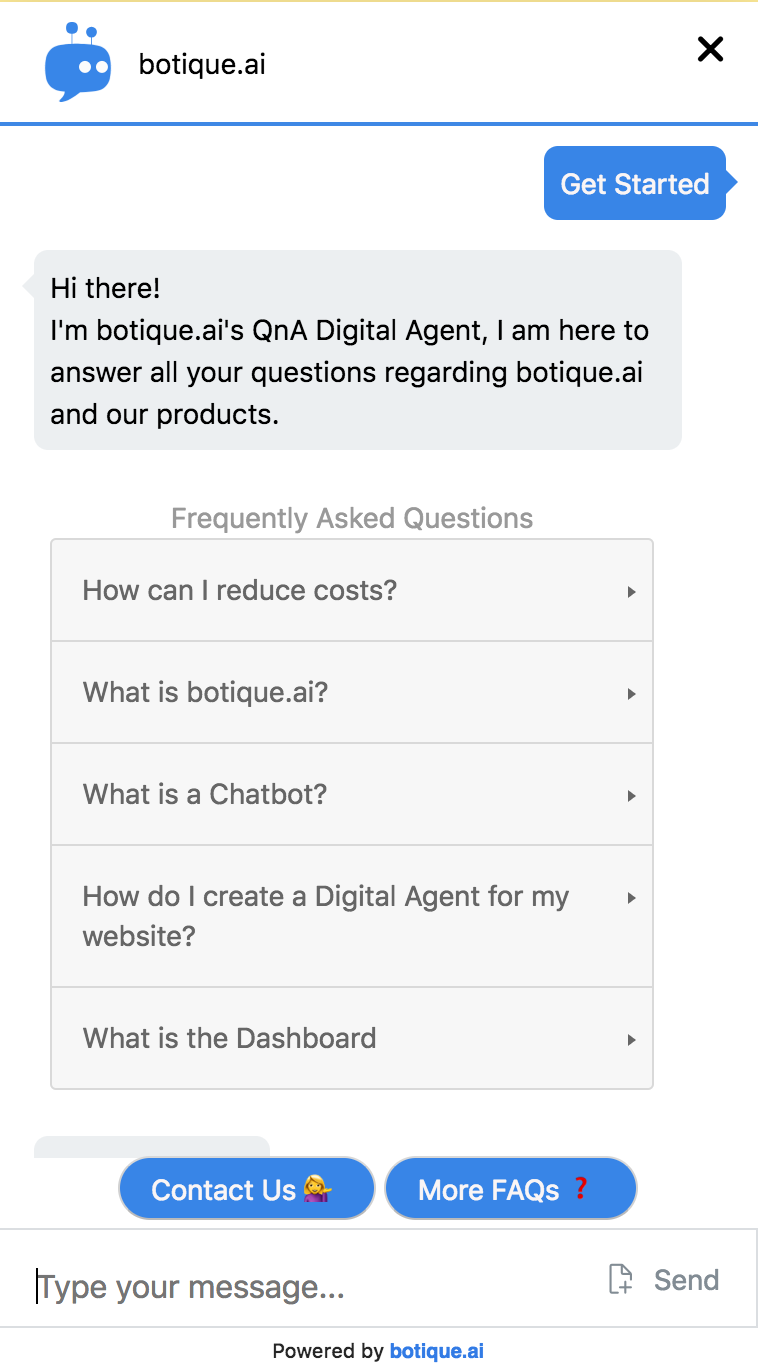Click the Get Started message bubble

pyautogui.click(x=635, y=184)
